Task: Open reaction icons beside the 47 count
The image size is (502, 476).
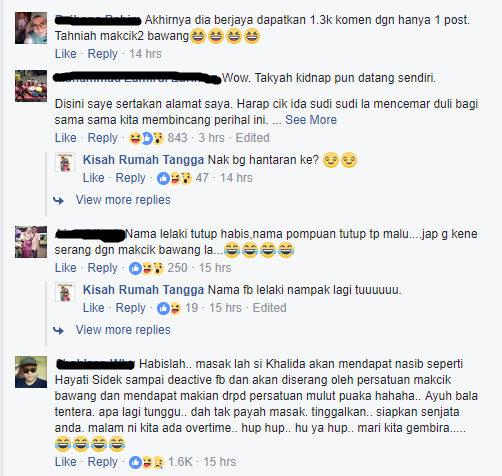Action: (174, 178)
